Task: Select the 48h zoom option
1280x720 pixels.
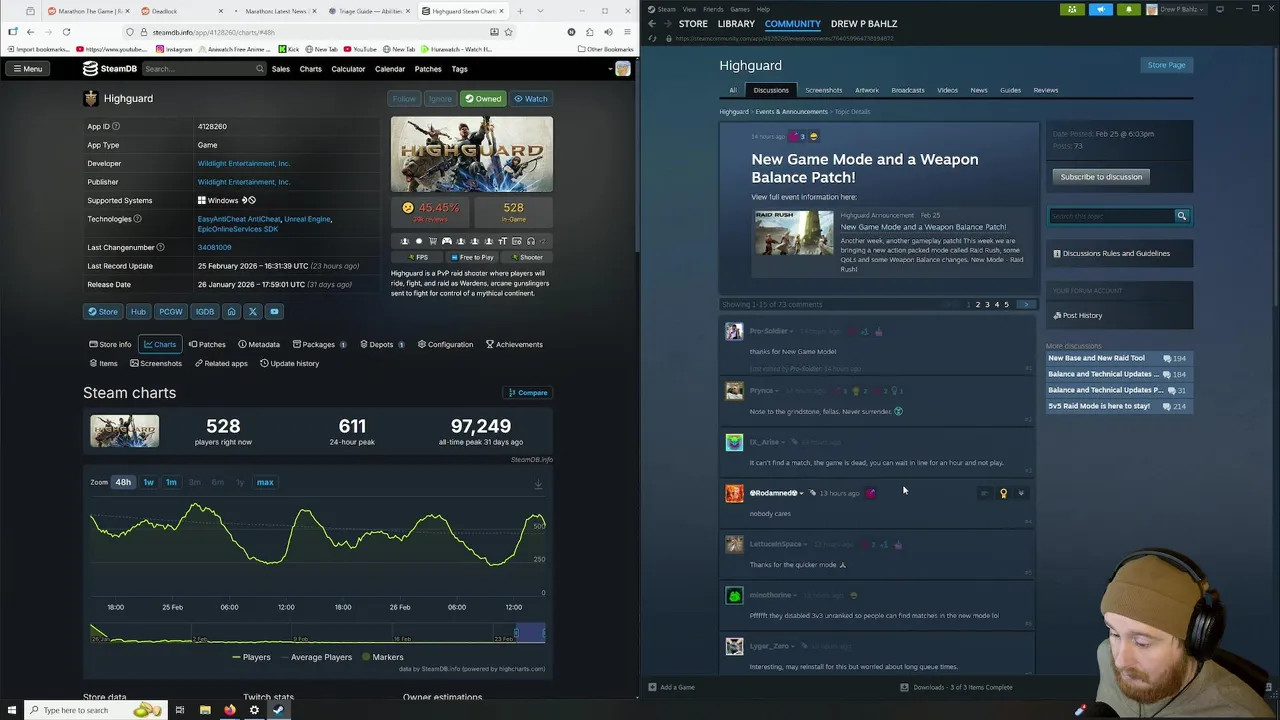Action: tap(123, 483)
